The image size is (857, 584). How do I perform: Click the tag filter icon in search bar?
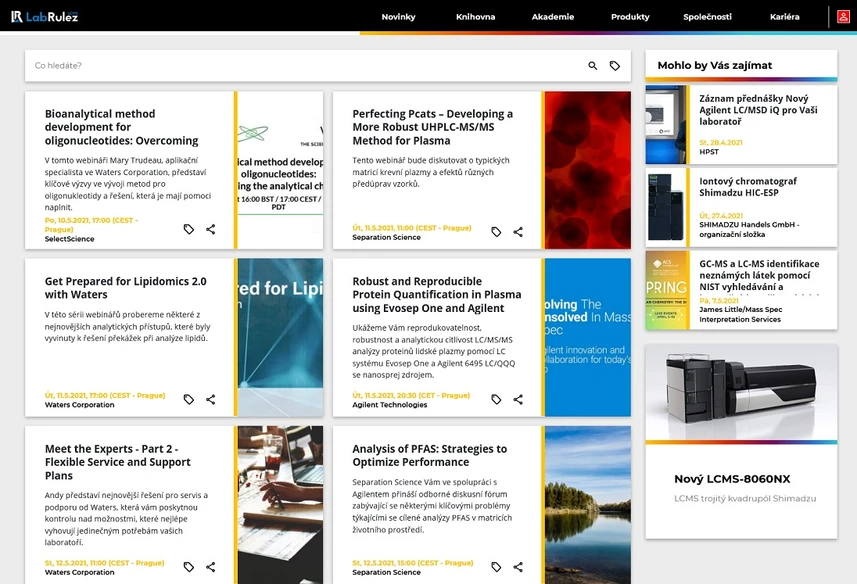click(x=615, y=66)
